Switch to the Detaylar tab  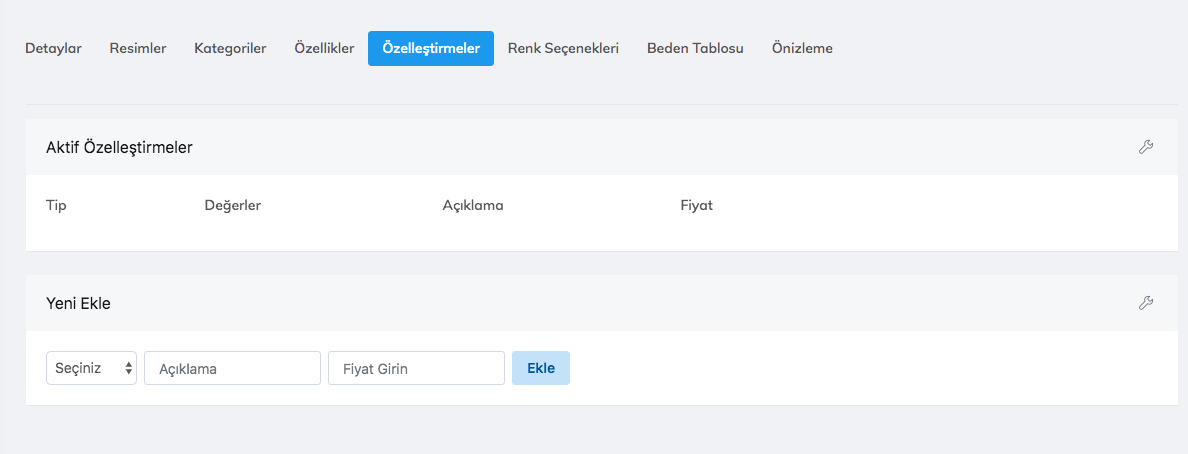[53, 48]
